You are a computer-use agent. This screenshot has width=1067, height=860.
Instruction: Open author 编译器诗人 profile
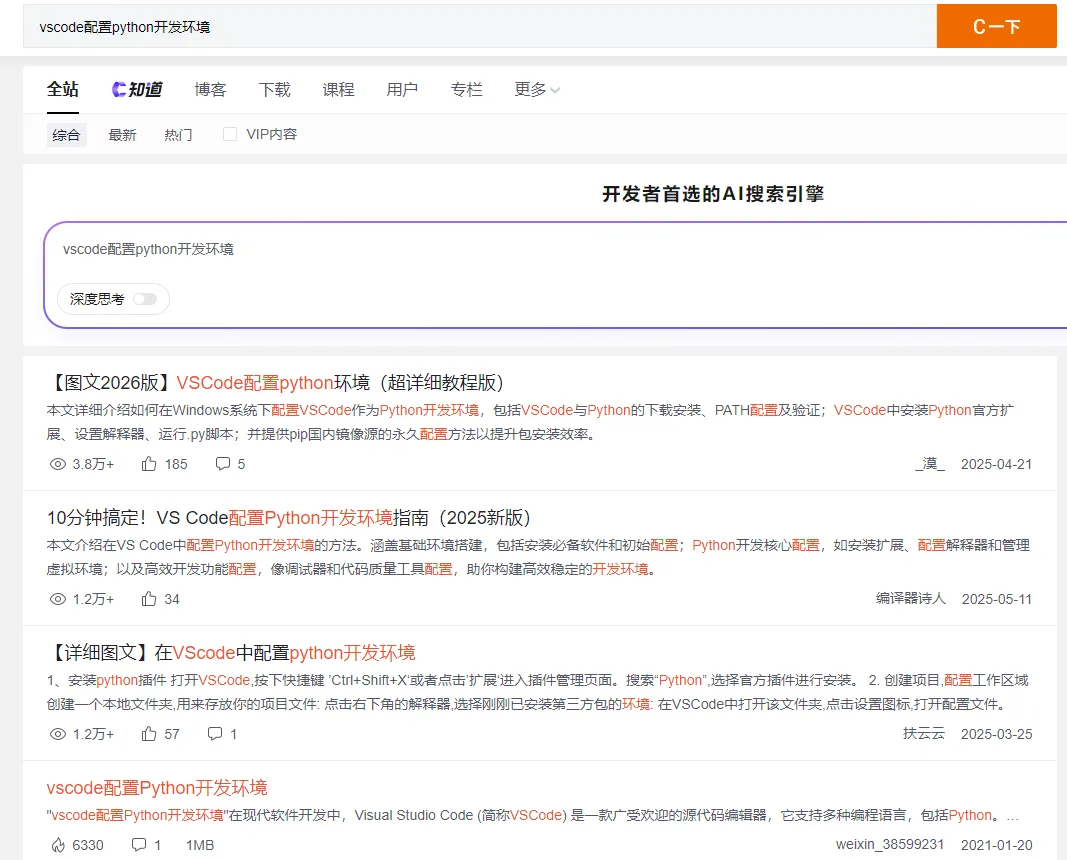[x=910, y=599]
